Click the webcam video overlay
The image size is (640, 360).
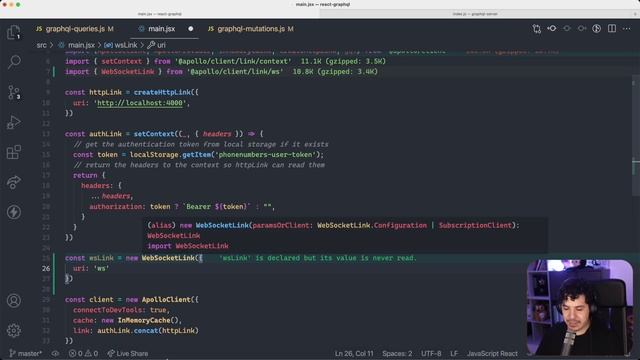[x=580, y=307]
